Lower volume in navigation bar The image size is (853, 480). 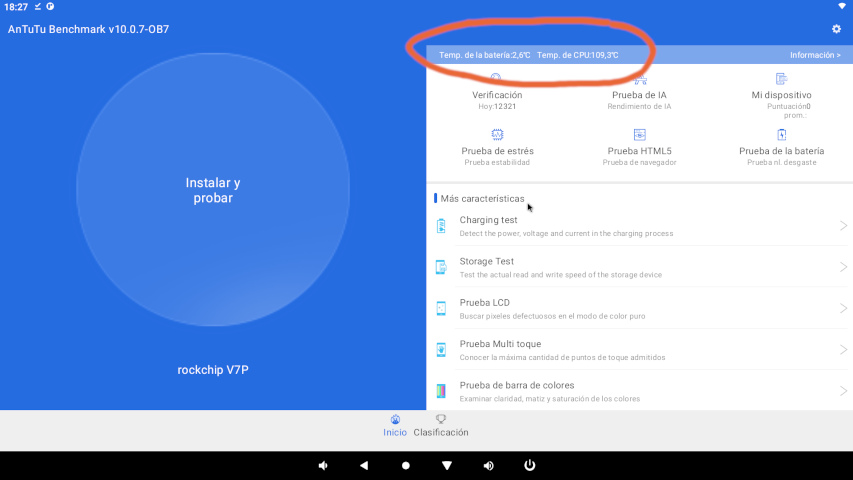(323, 465)
